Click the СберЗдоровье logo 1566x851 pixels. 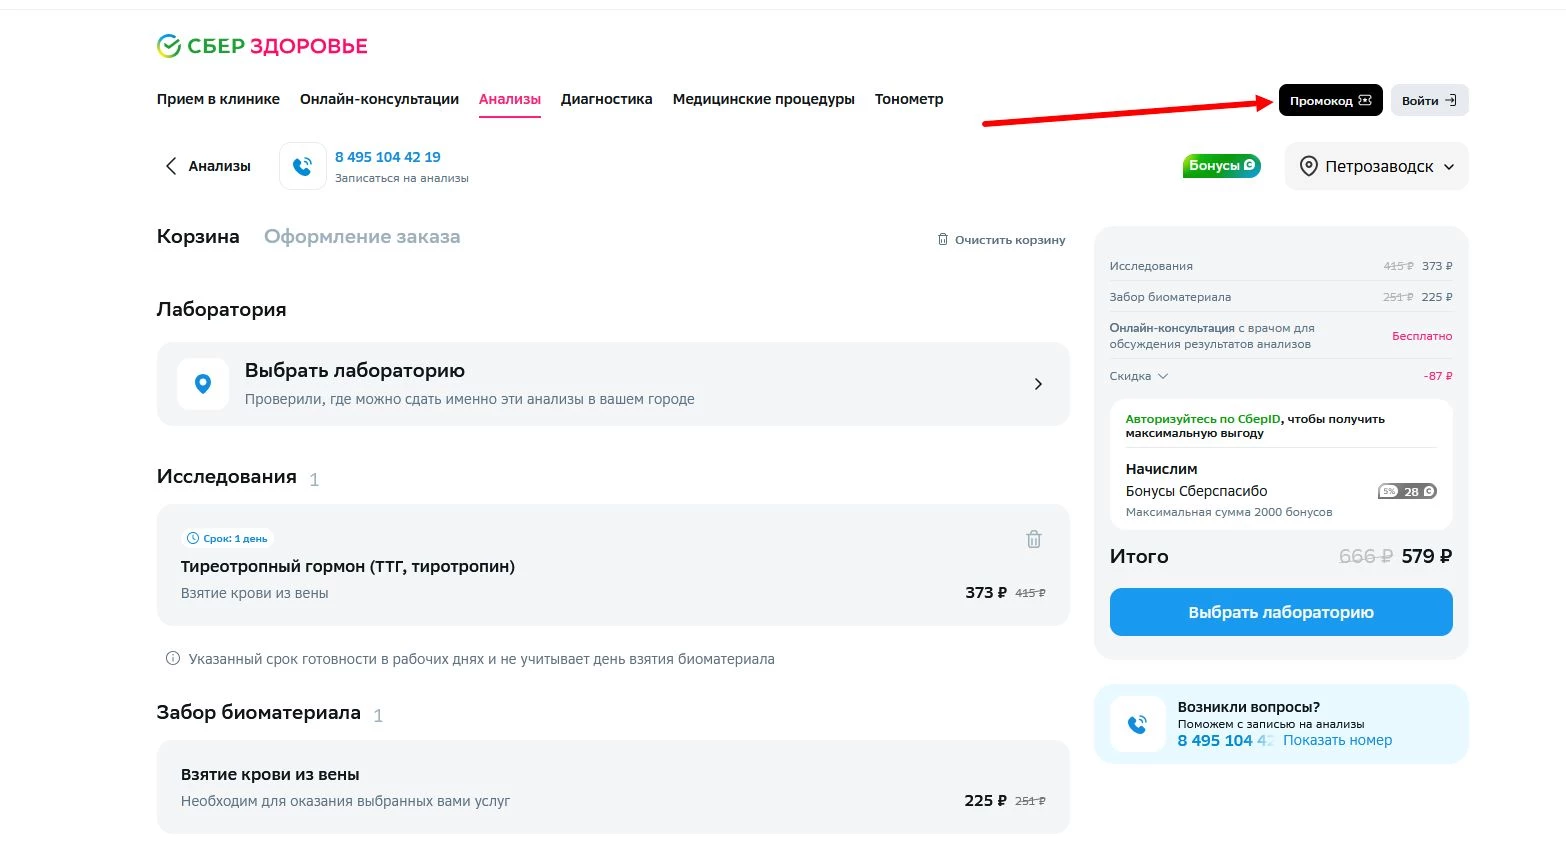pyautogui.click(x=262, y=45)
